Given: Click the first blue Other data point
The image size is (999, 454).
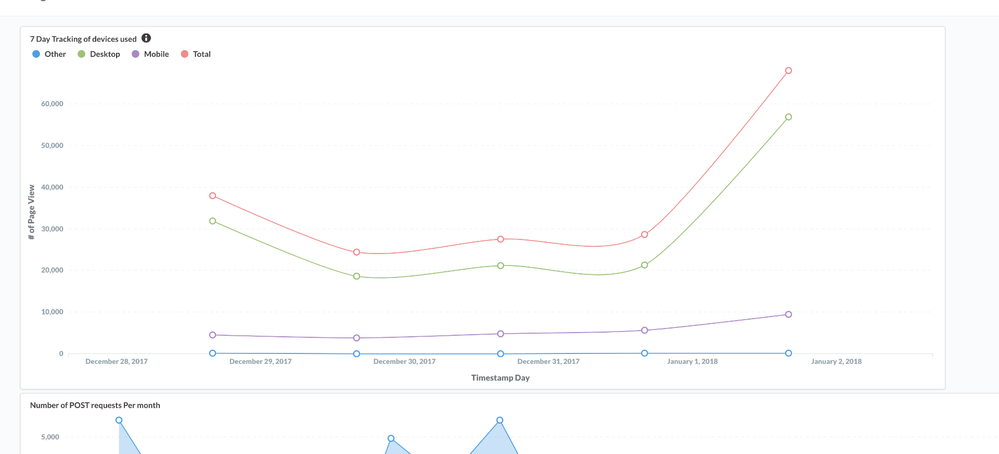Looking at the screenshot, I should (213, 353).
